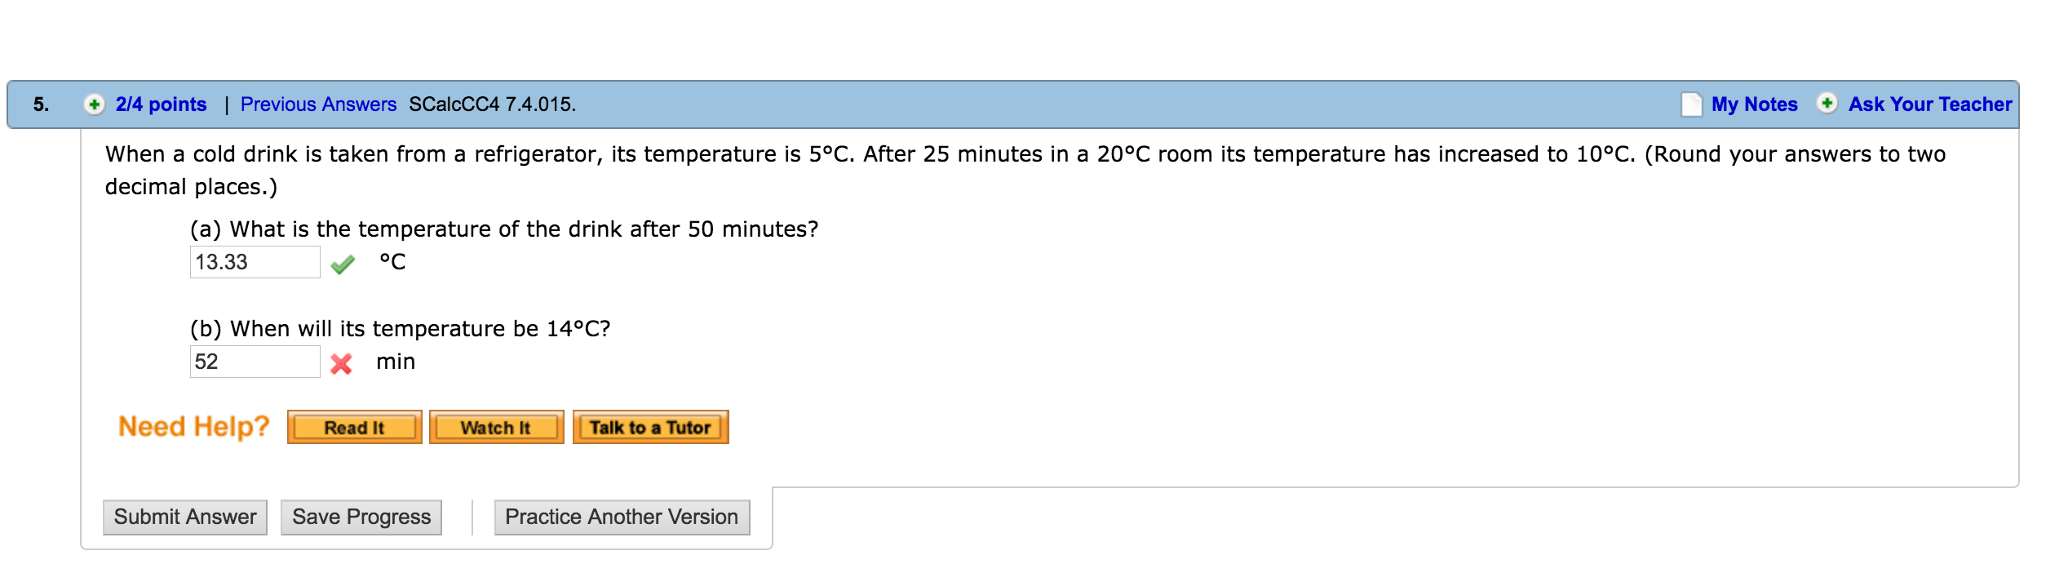This screenshot has height=573, width=2046.
Task: Focus the part (b) answer field containing 52
Action: click(254, 362)
